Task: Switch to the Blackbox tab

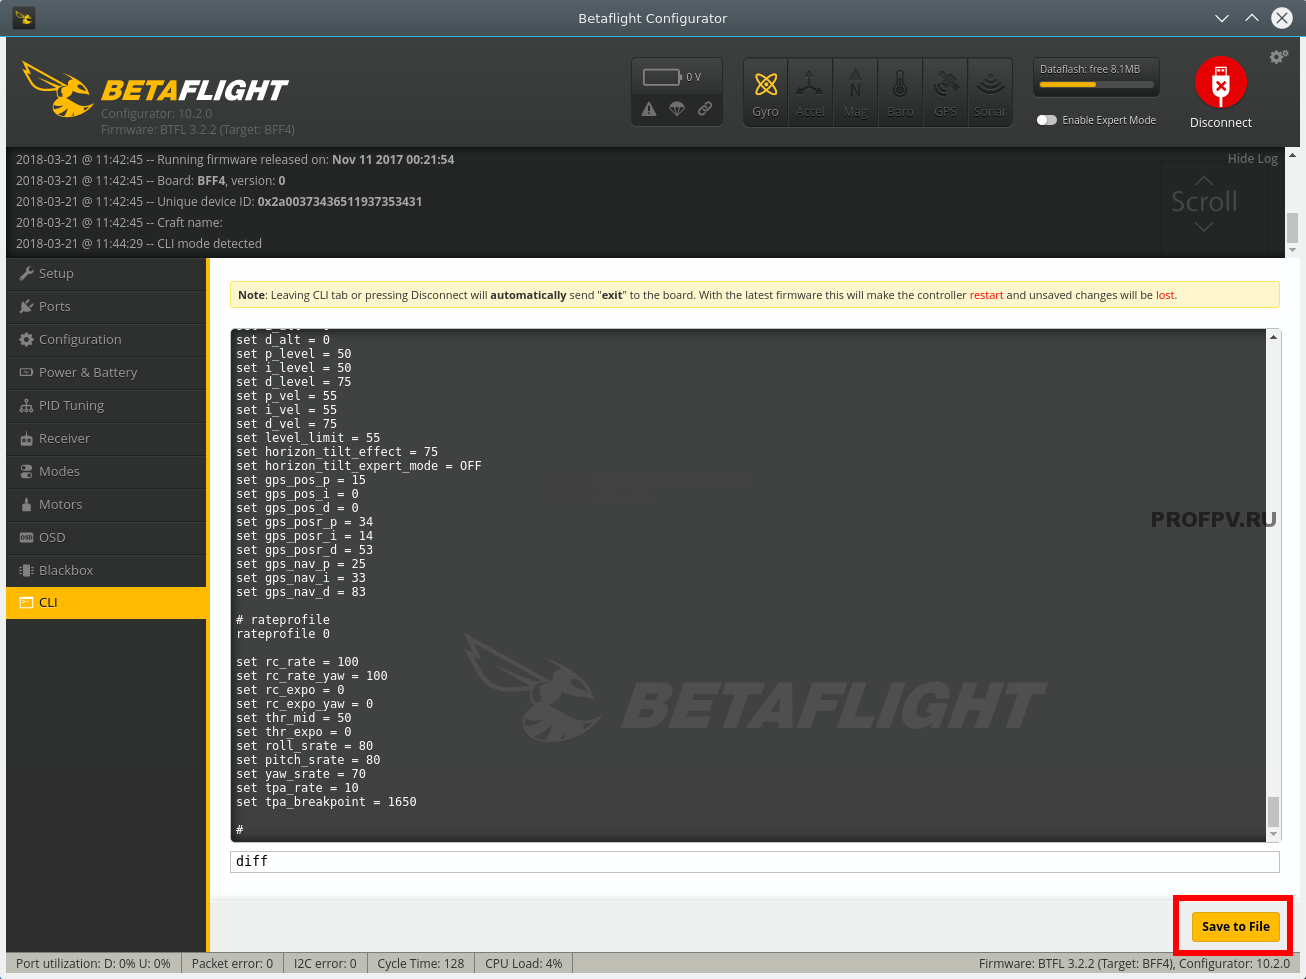Action: click(x=66, y=571)
